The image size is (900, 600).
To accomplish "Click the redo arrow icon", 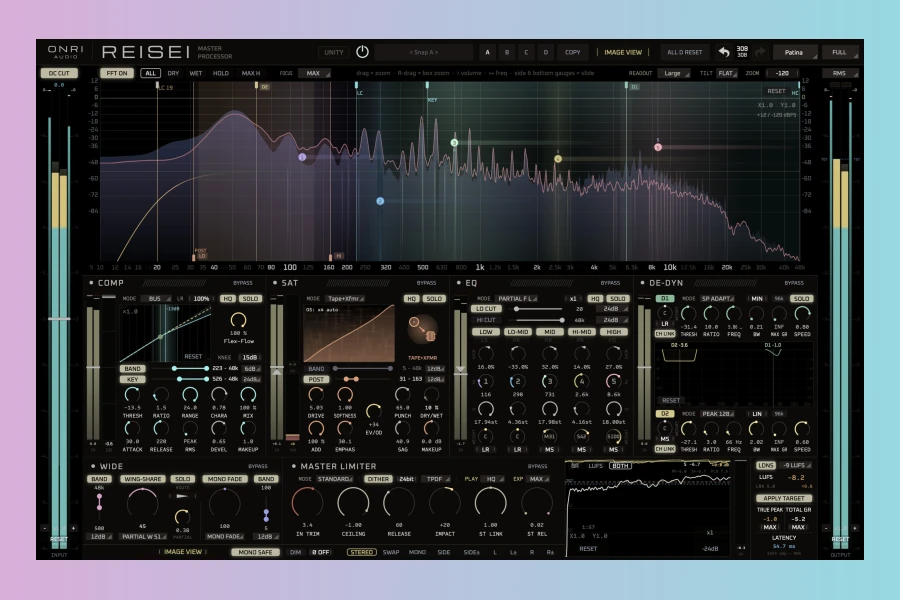I will [760, 52].
